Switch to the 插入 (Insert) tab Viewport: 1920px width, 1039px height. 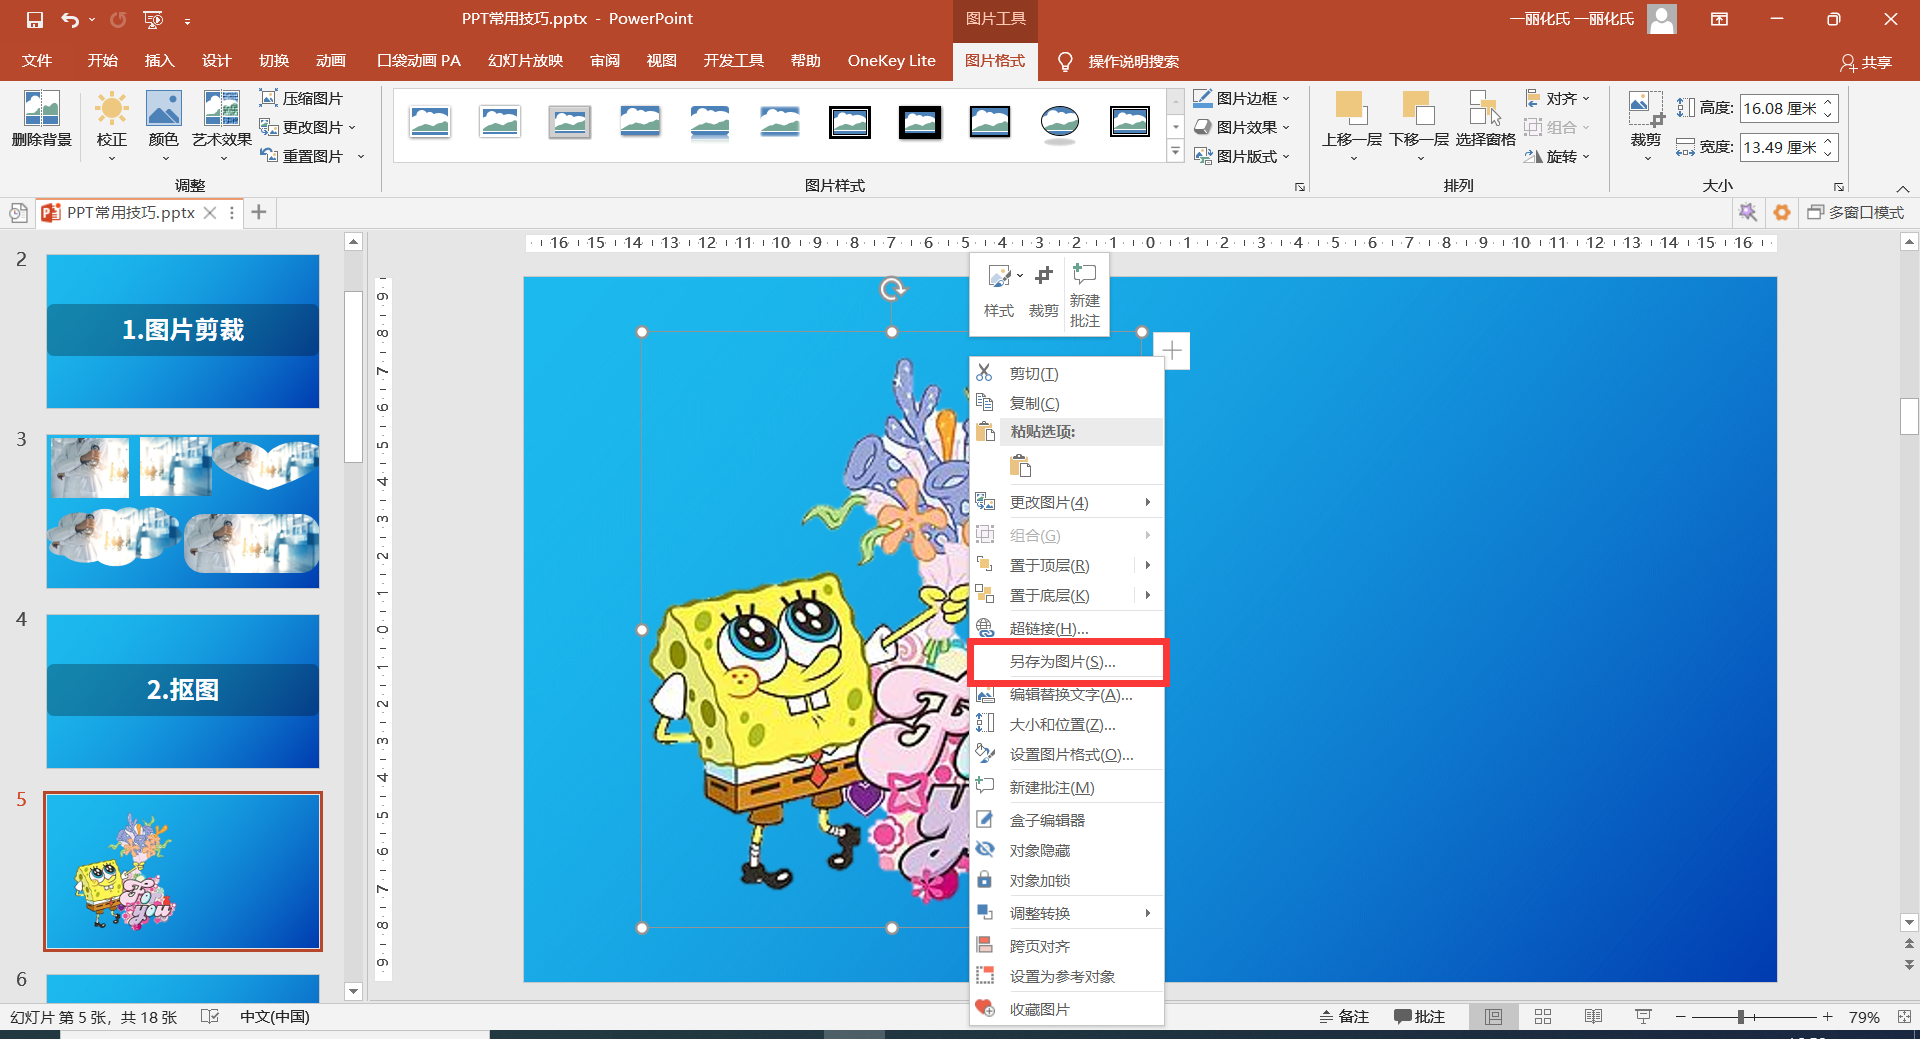159,61
